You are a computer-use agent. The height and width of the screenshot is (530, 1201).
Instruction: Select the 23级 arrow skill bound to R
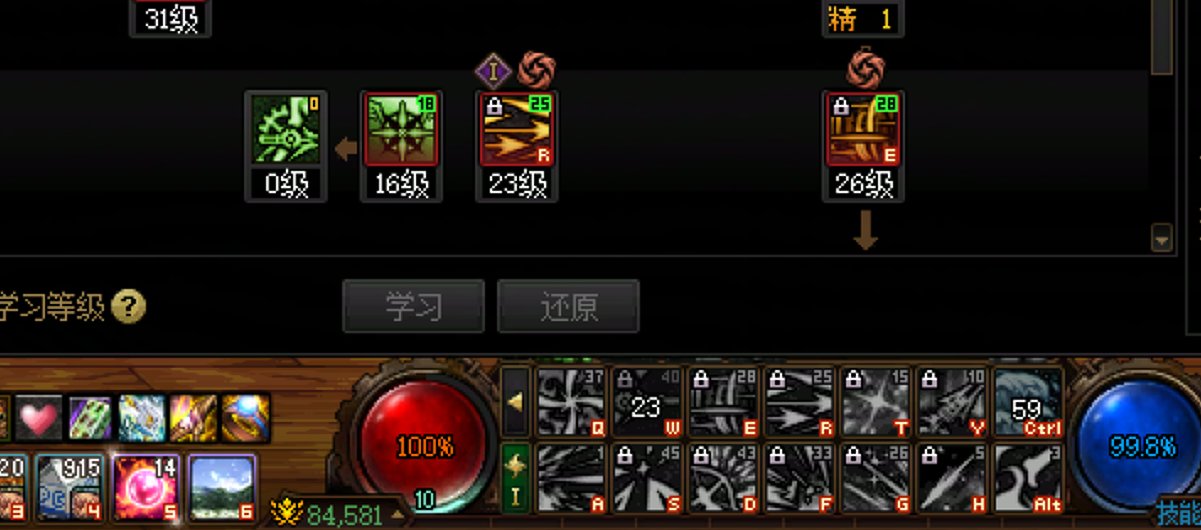pos(517,129)
